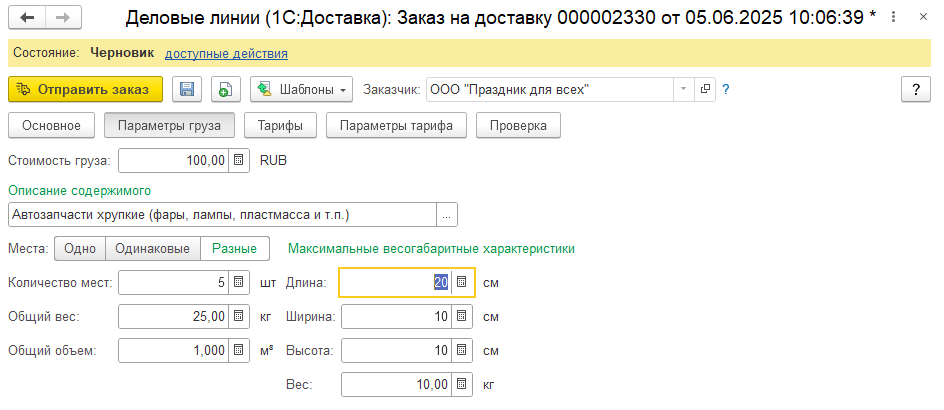Open calculator for Длина field
944x410 pixels.
[x=461, y=282]
